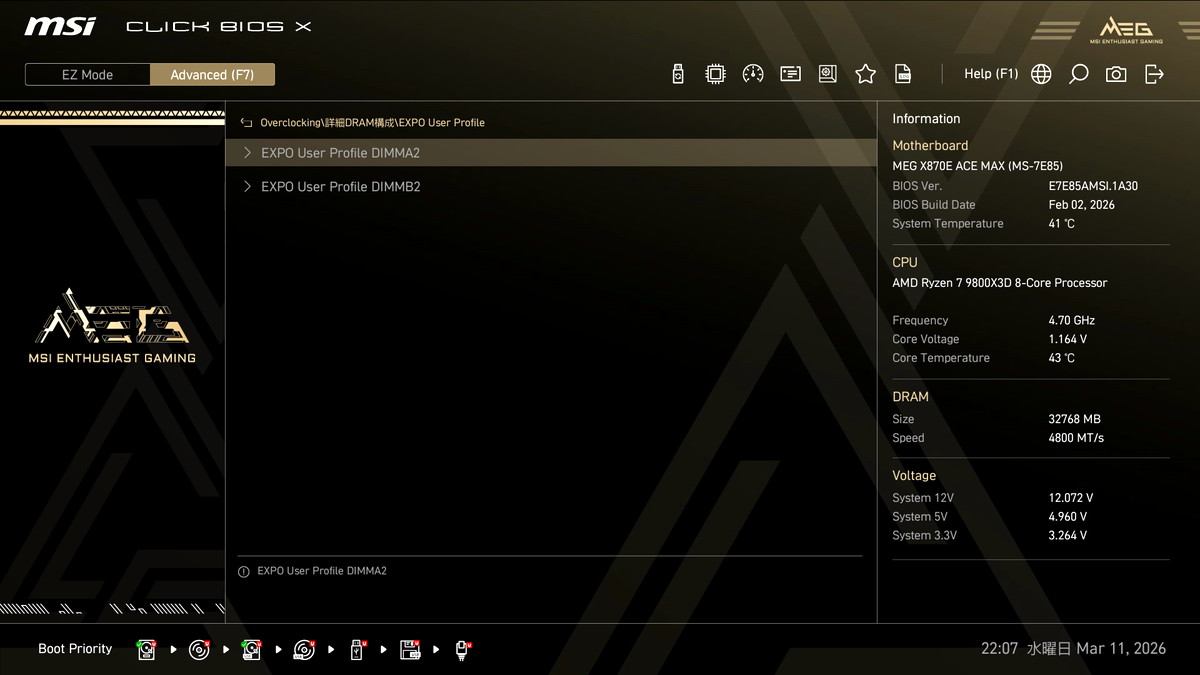Open the M-Flash USB update icon
1200x675 pixels.
pos(678,74)
